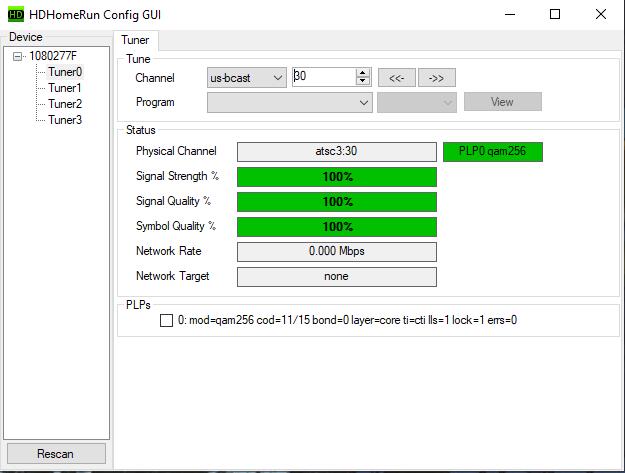
Task: Select Tuner0 in the device tree
Action: click(x=65, y=72)
